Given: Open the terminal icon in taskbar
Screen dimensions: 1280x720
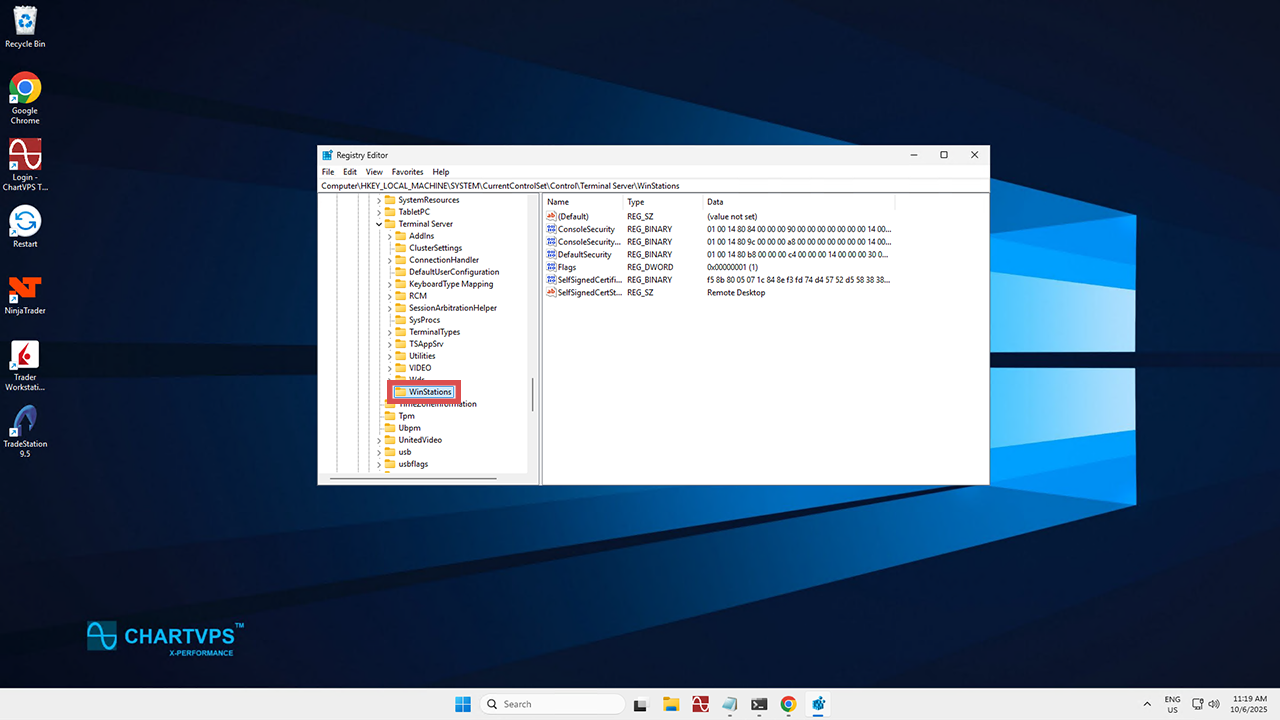Looking at the screenshot, I should point(759,704).
